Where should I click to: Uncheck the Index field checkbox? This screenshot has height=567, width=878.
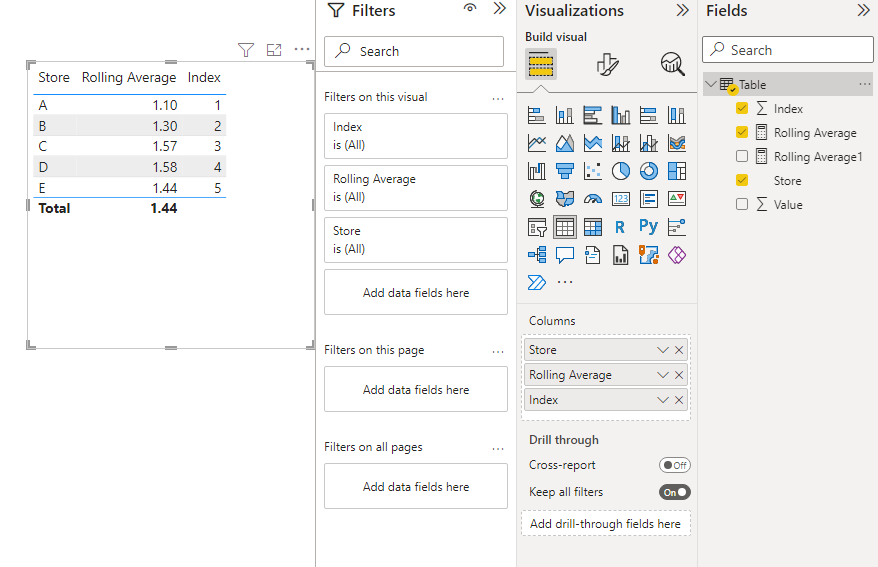click(x=742, y=109)
